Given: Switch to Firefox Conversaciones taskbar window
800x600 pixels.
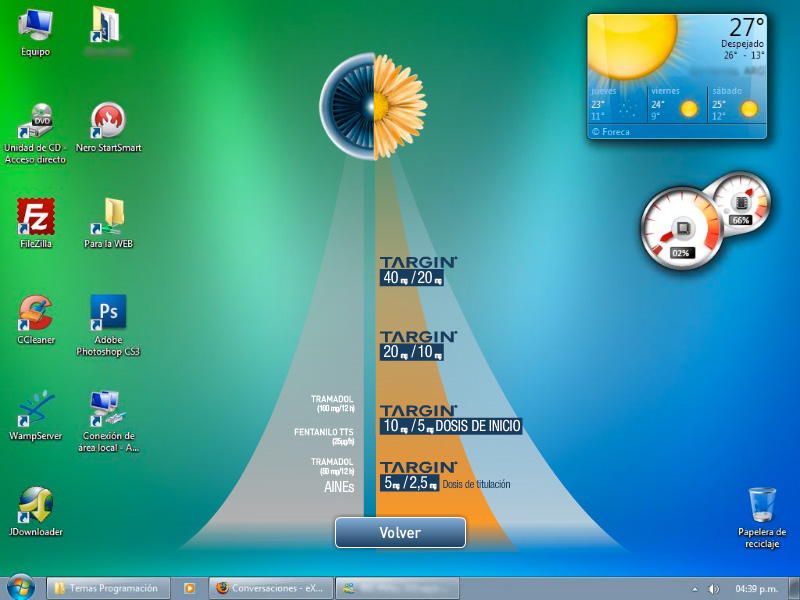Looking at the screenshot, I should click(x=270, y=589).
